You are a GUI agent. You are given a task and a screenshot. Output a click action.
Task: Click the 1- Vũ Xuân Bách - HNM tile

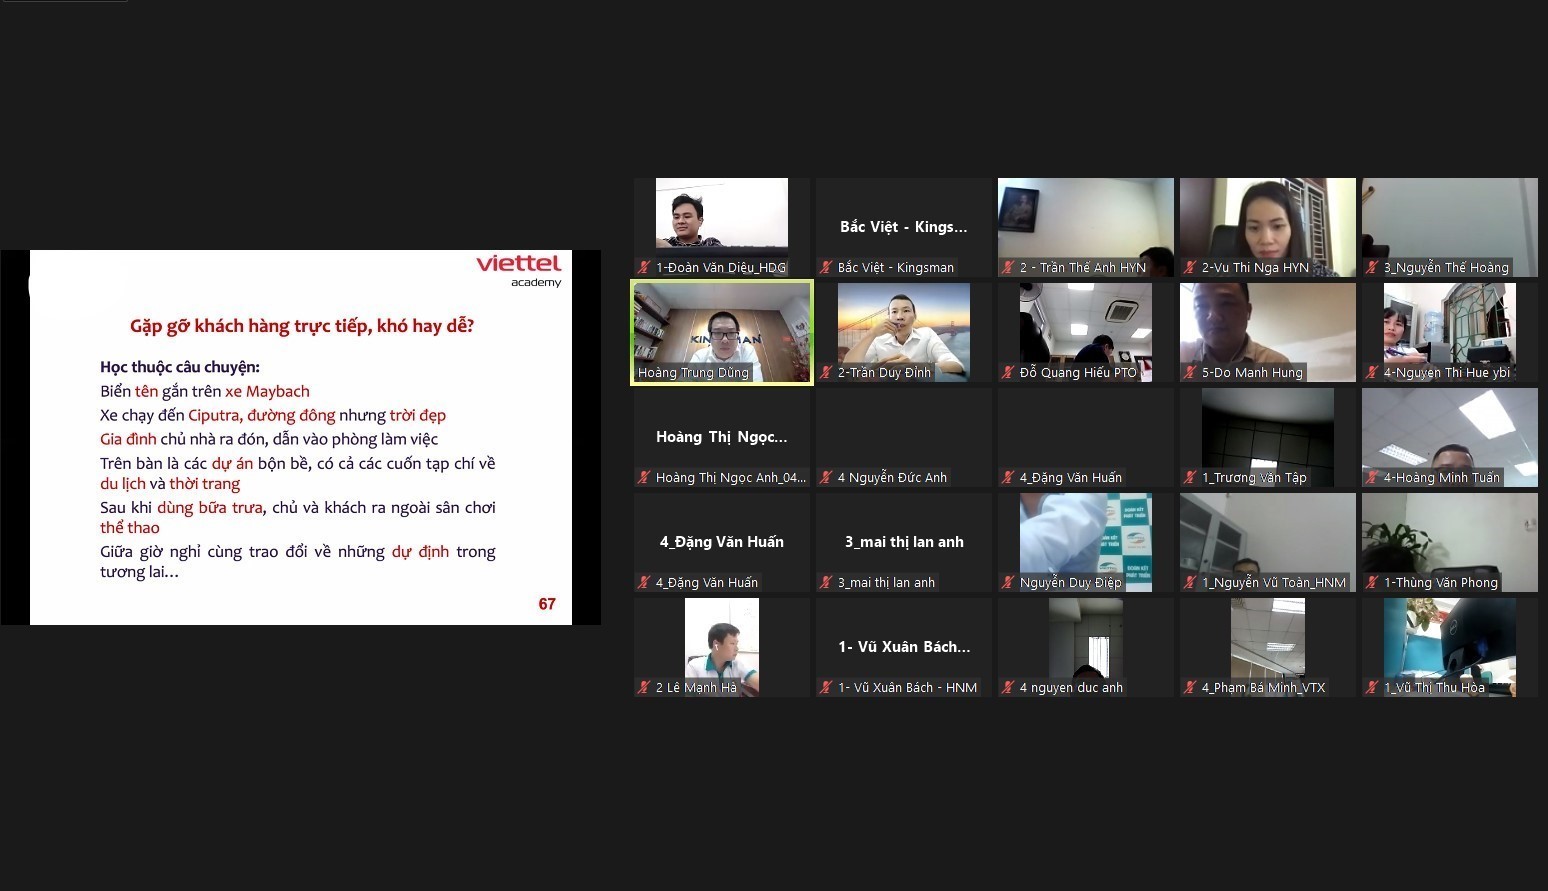[x=904, y=647]
